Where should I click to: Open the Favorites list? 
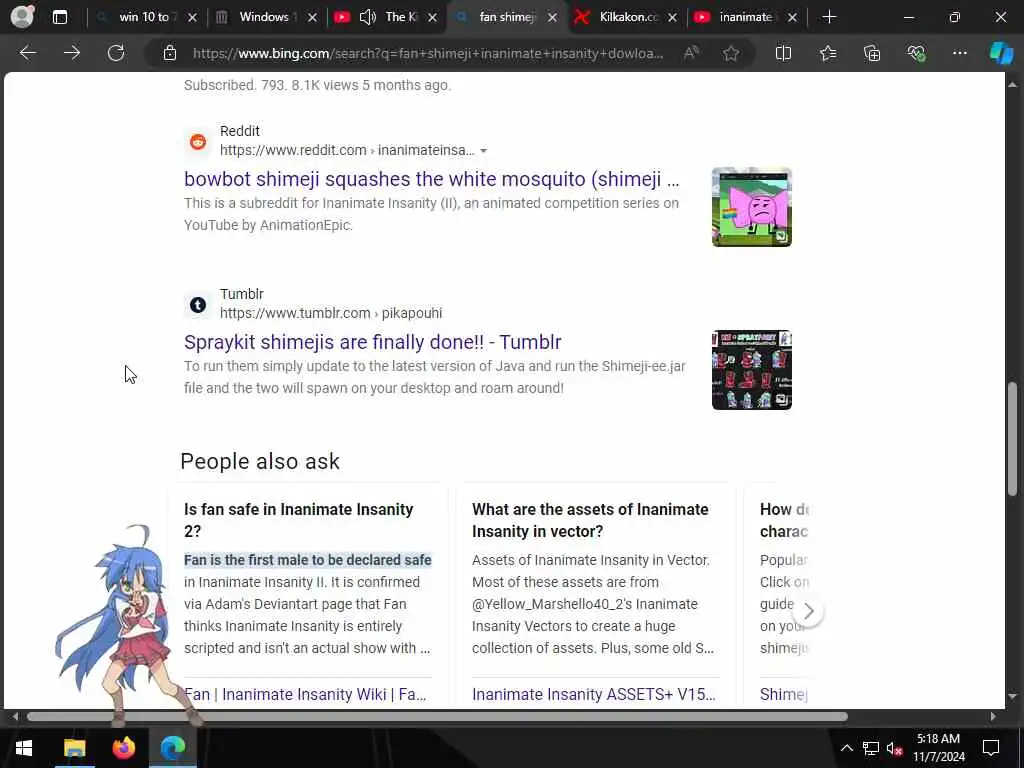[828, 53]
